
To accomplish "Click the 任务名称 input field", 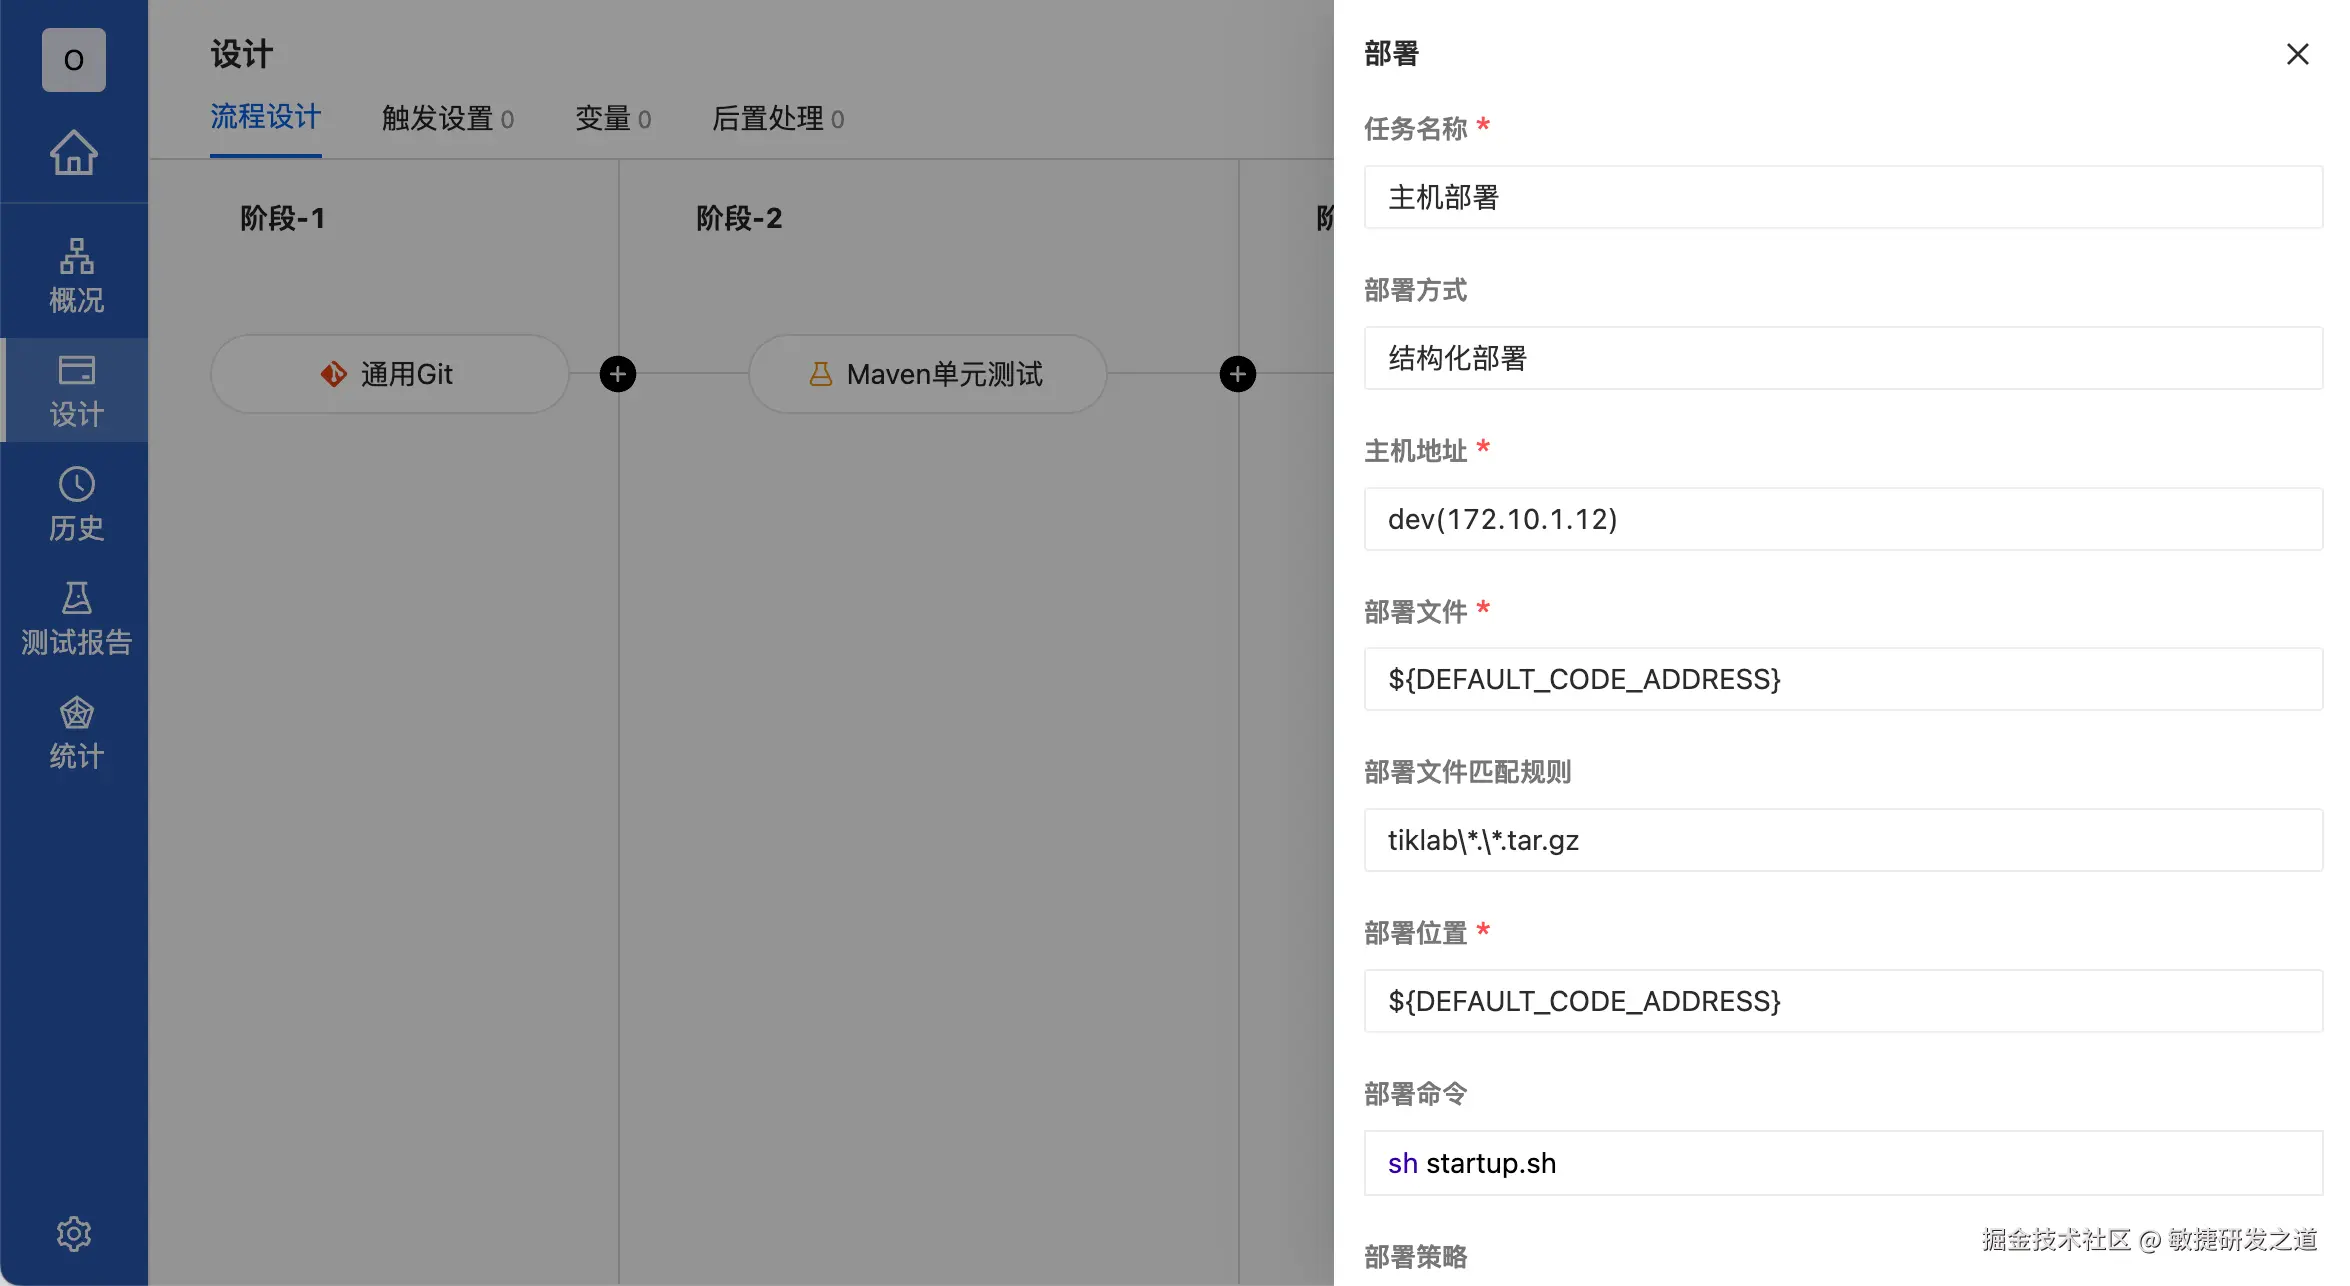I will point(1842,197).
